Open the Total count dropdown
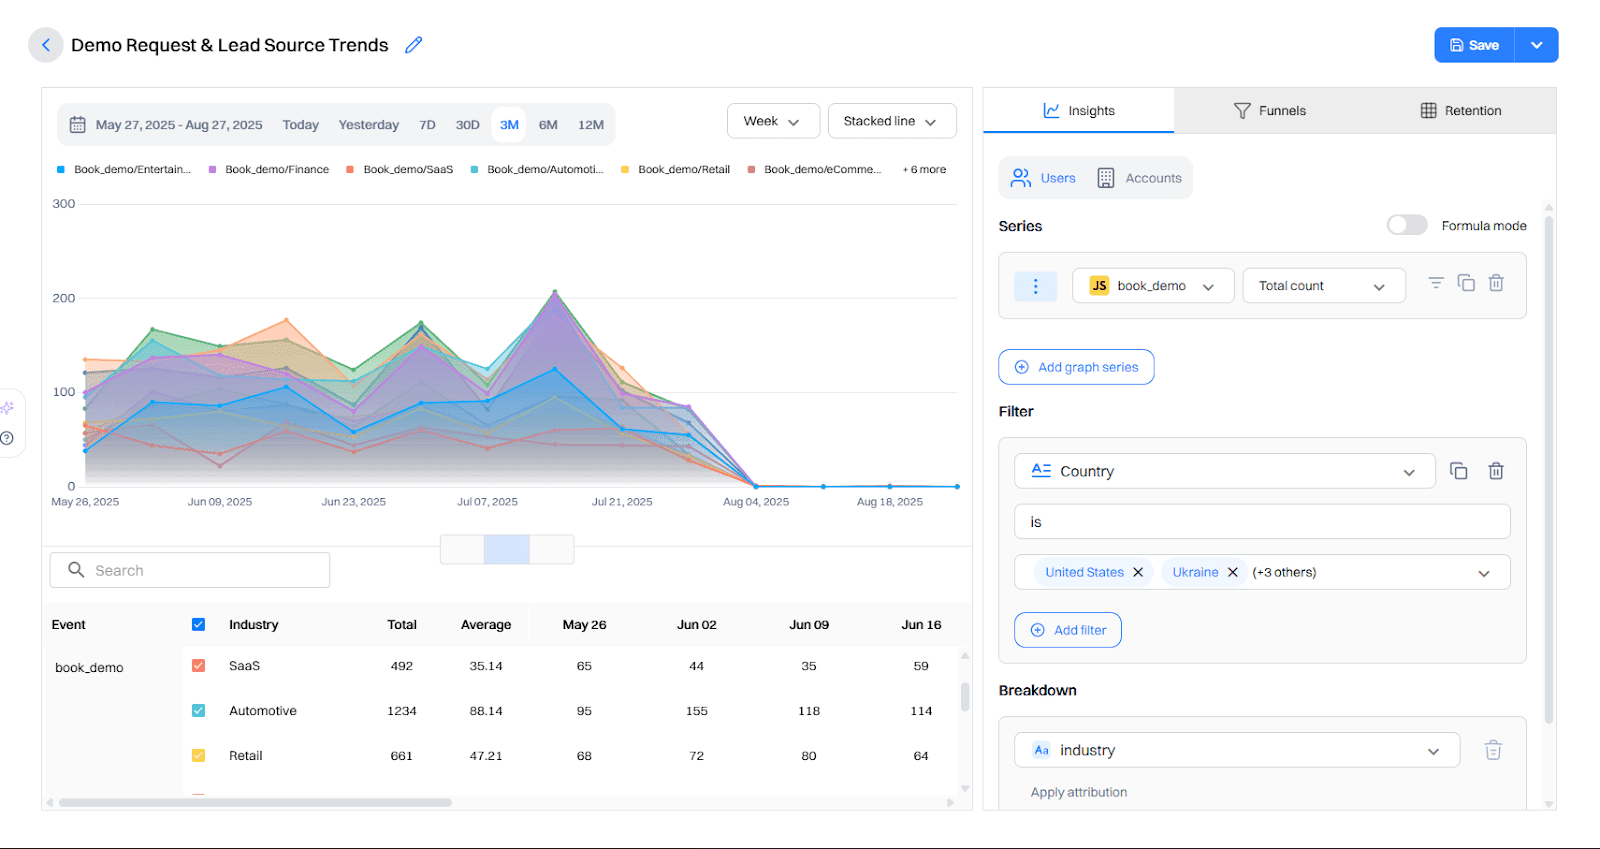Image resolution: width=1600 pixels, height=849 pixels. pos(1323,286)
